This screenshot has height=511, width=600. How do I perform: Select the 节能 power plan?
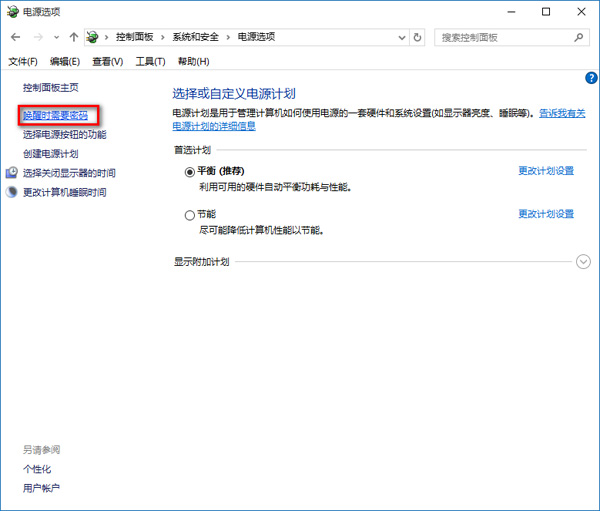(x=190, y=215)
